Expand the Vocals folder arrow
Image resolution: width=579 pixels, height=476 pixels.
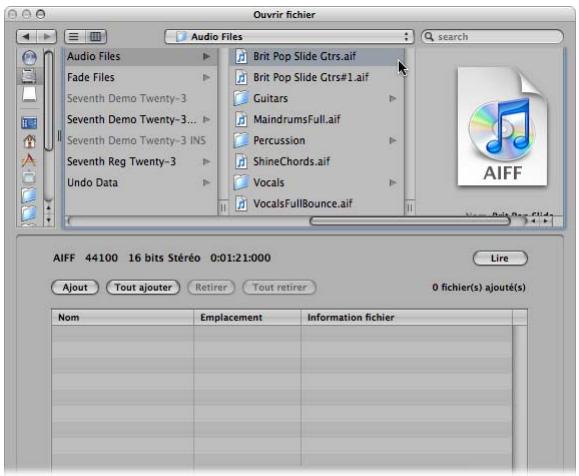pyautogui.click(x=393, y=182)
